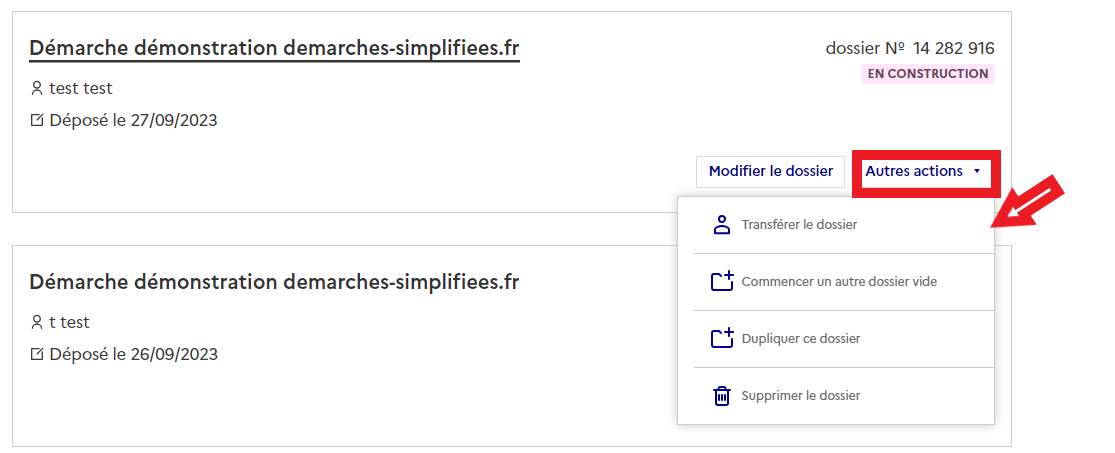The image size is (1115, 453).
Task: Click the EN CONSTRUCTION status badge
Action: [927, 74]
